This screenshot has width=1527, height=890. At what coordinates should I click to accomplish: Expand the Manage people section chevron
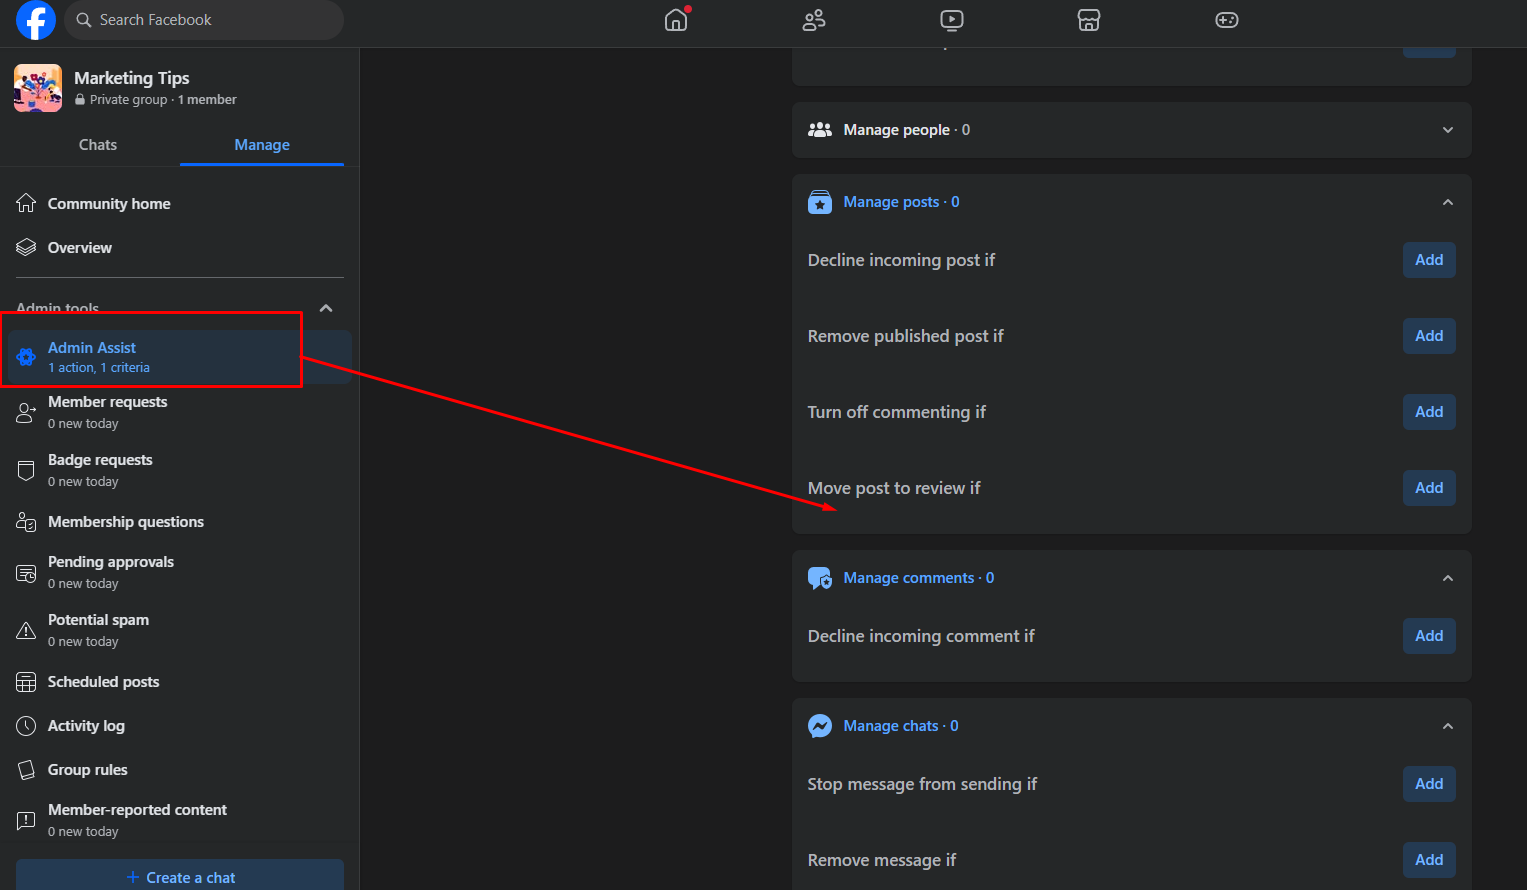[1448, 130]
